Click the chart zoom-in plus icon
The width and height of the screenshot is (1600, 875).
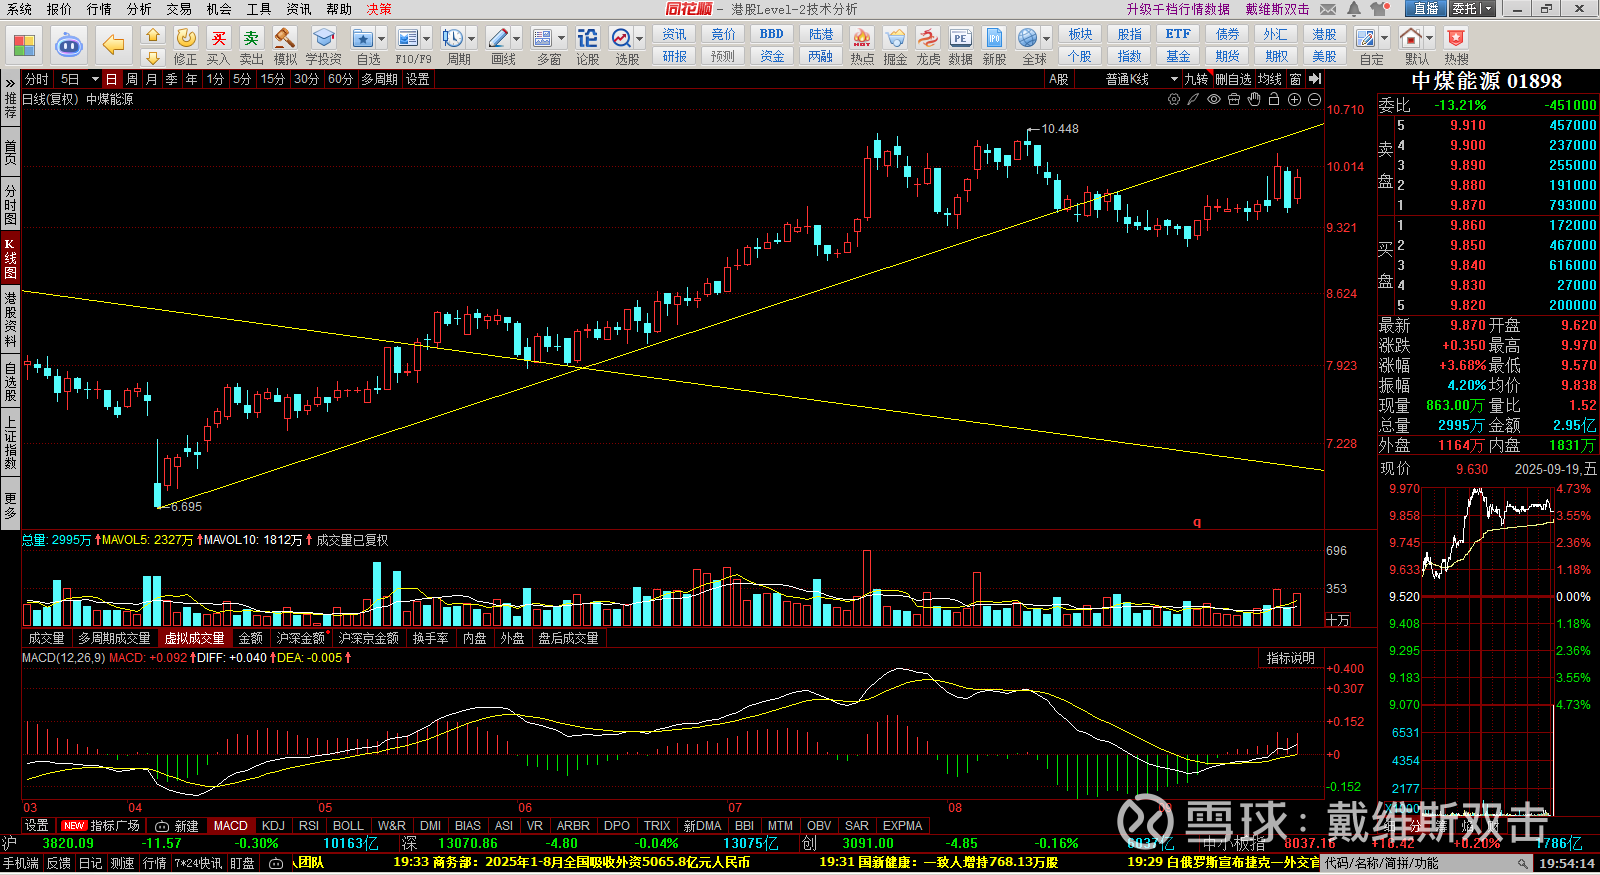tap(1294, 99)
